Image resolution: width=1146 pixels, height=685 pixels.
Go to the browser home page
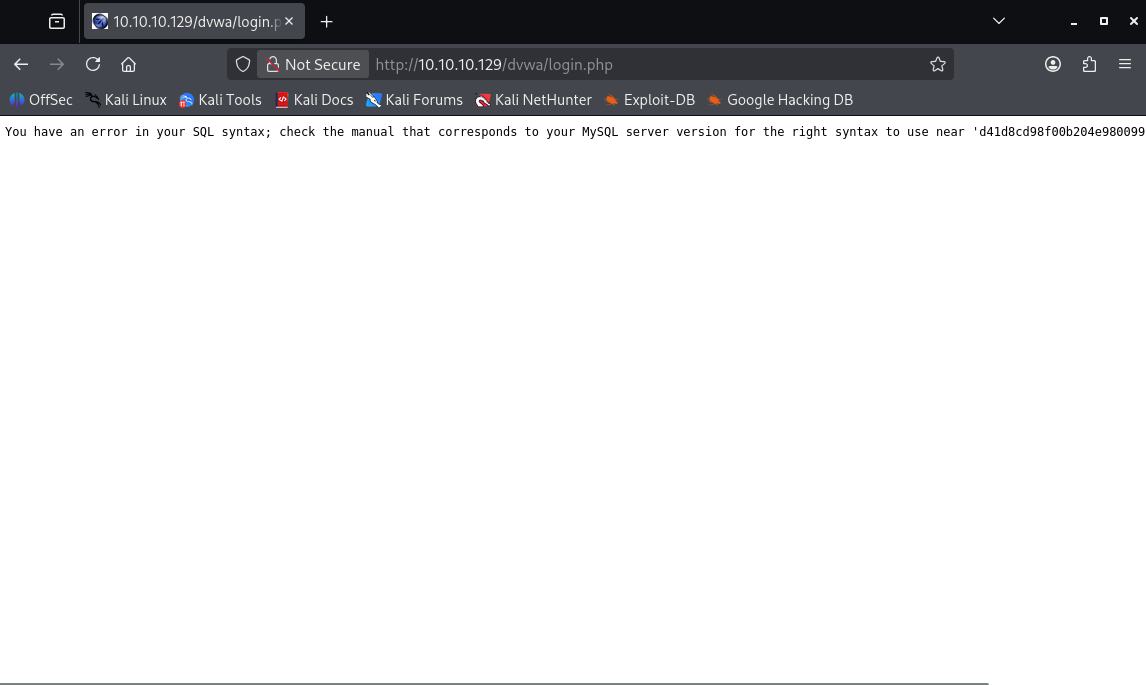pos(128,64)
